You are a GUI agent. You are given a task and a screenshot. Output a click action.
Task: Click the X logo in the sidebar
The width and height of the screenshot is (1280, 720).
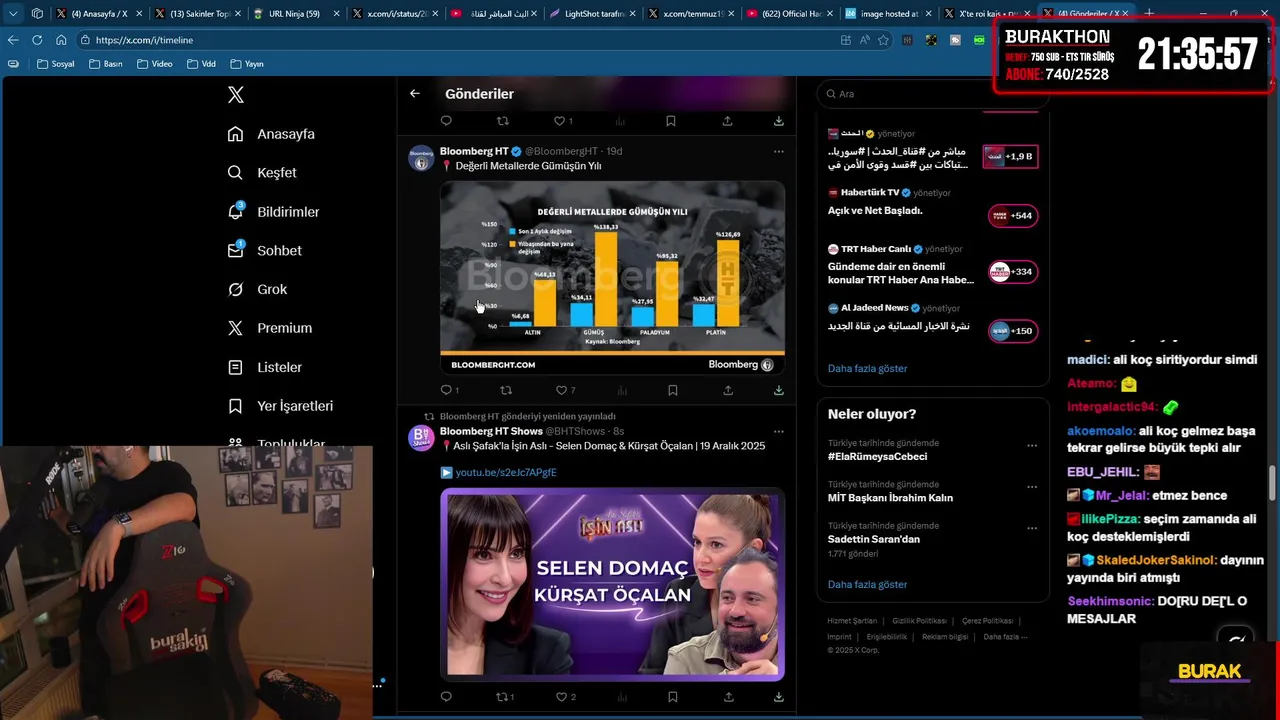tap(236, 95)
